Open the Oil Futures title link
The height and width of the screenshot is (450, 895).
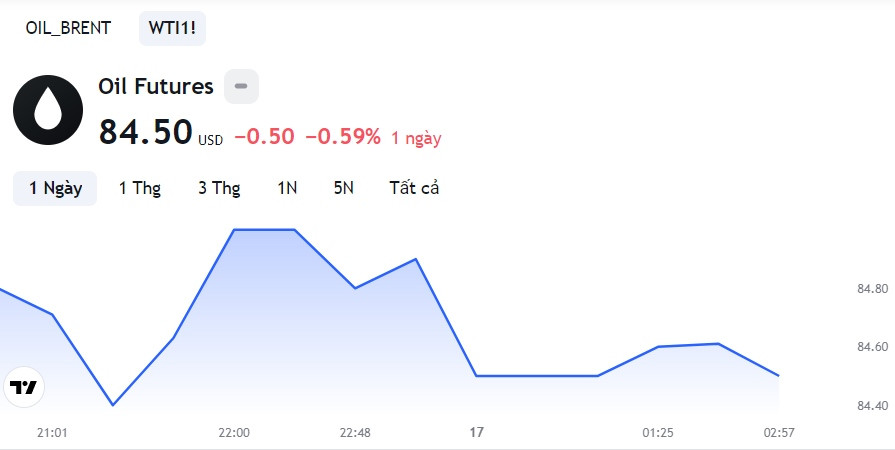[x=156, y=86]
